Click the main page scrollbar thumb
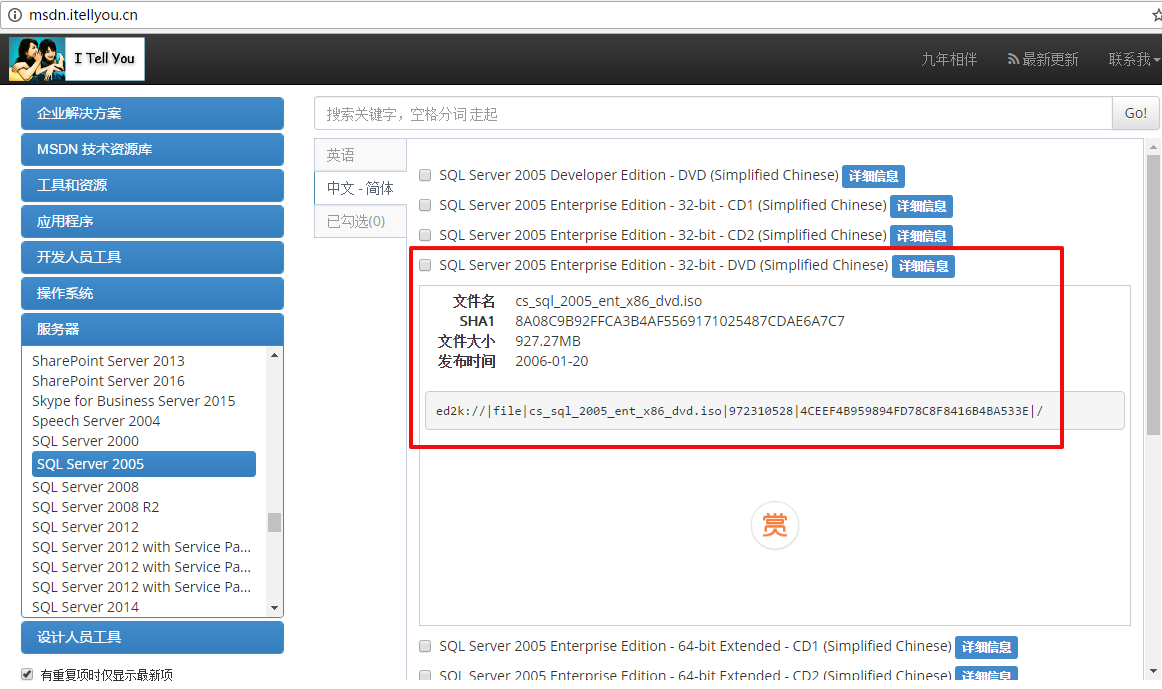Viewport: 1162px width, 689px height. click(x=1153, y=296)
